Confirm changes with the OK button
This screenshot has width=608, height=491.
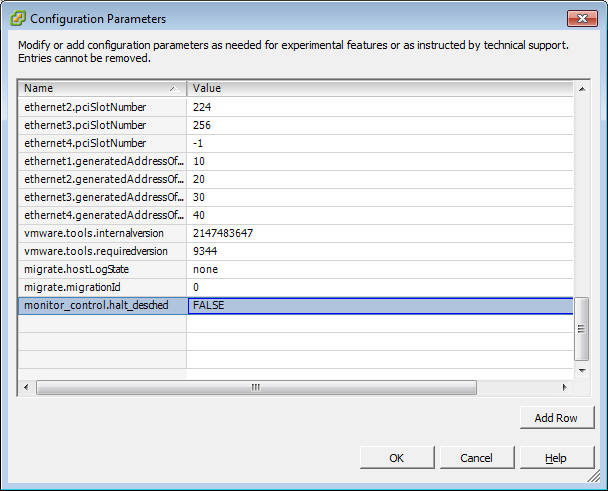pos(397,458)
